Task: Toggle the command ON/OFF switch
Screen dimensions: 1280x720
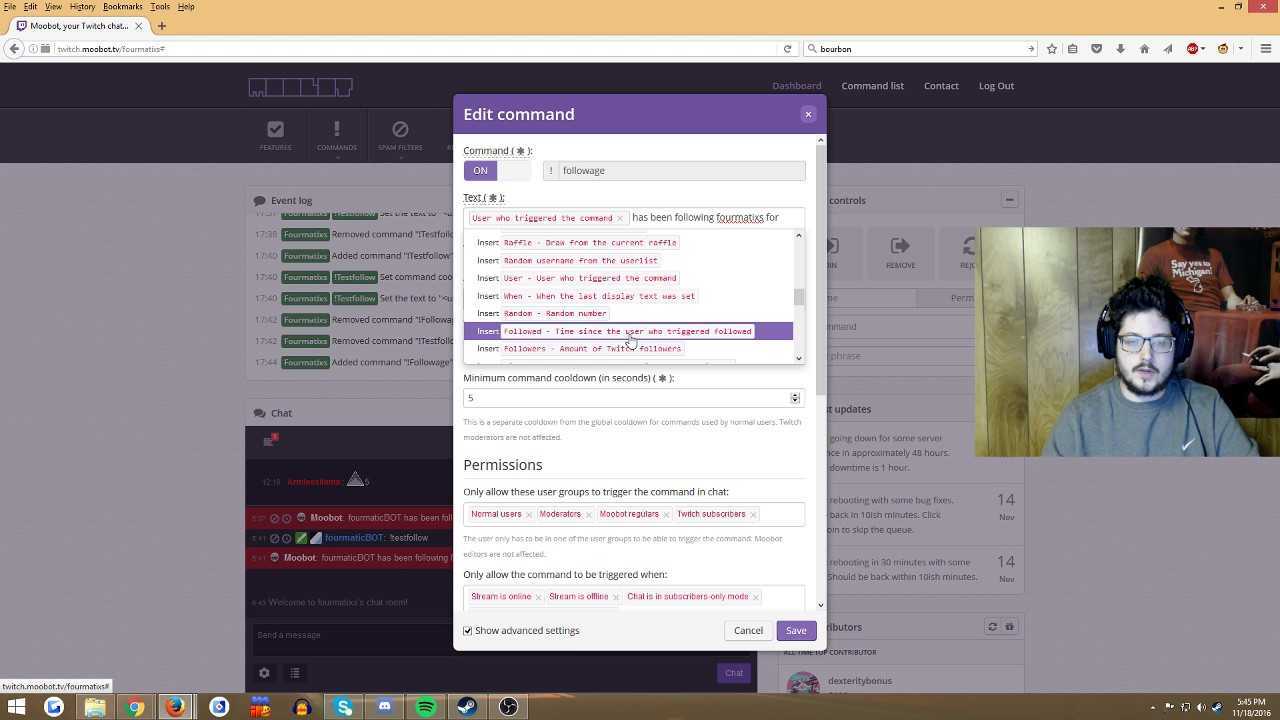Action: click(x=497, y=171)
